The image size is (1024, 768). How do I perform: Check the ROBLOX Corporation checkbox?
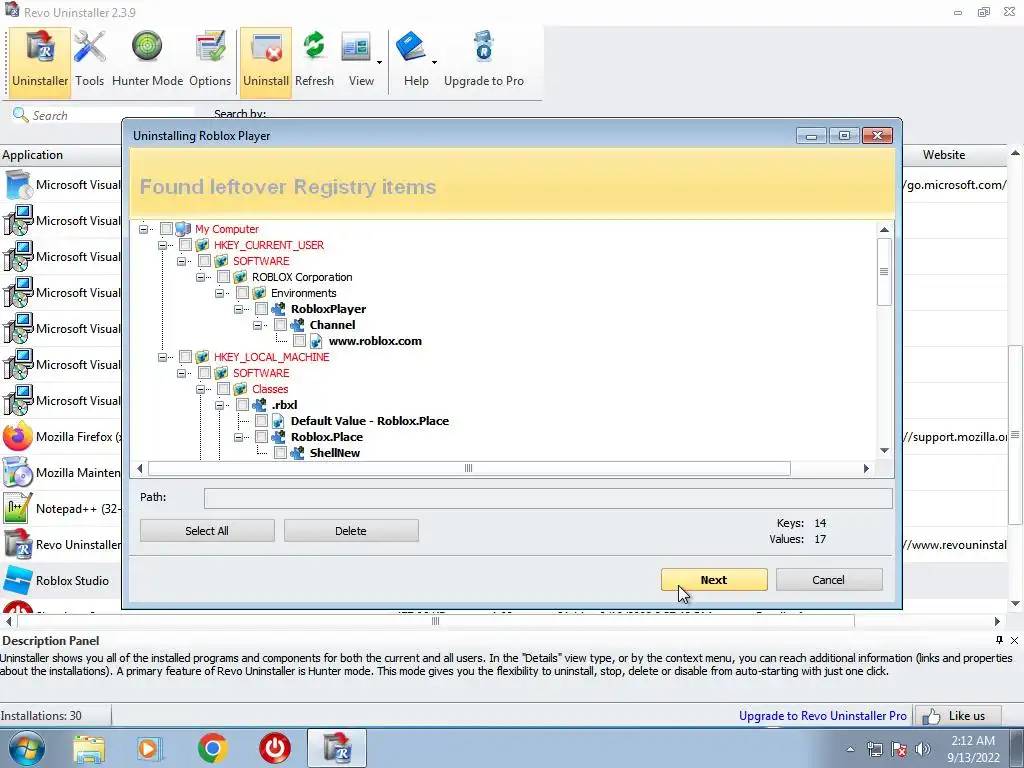[x=223, y=277]
